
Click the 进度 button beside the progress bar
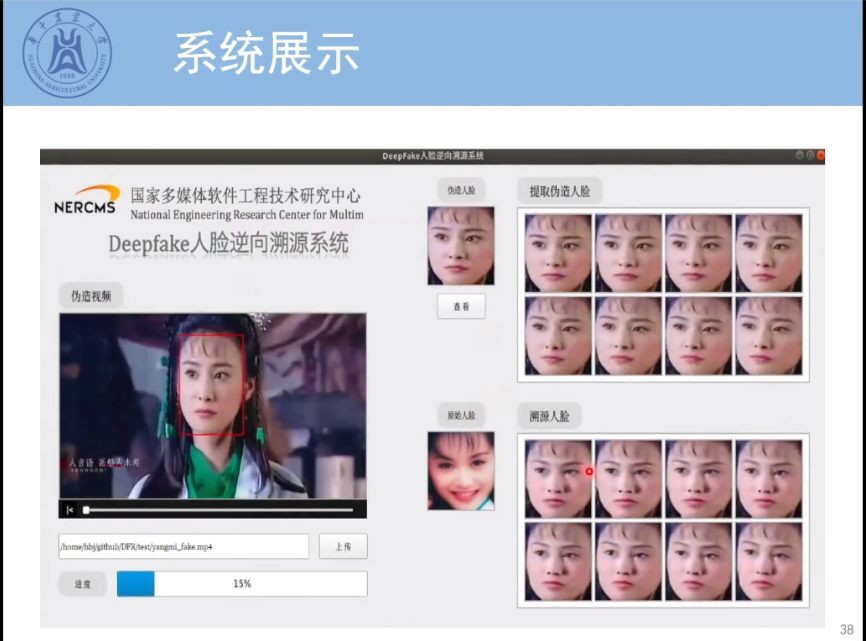coord(82,584)
